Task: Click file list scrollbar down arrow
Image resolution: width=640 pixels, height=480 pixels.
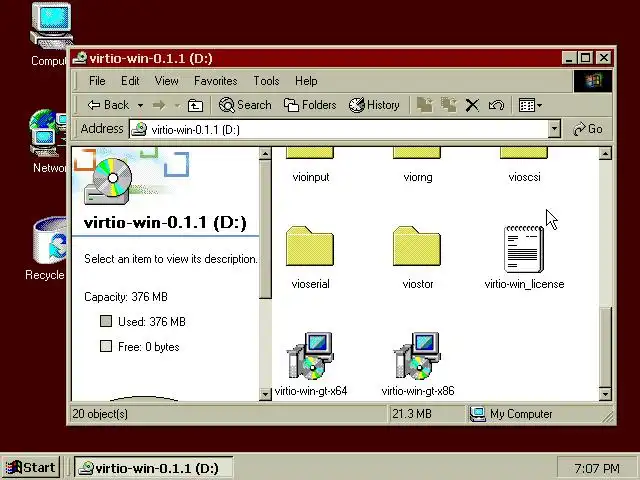Action: coord(605,394)
